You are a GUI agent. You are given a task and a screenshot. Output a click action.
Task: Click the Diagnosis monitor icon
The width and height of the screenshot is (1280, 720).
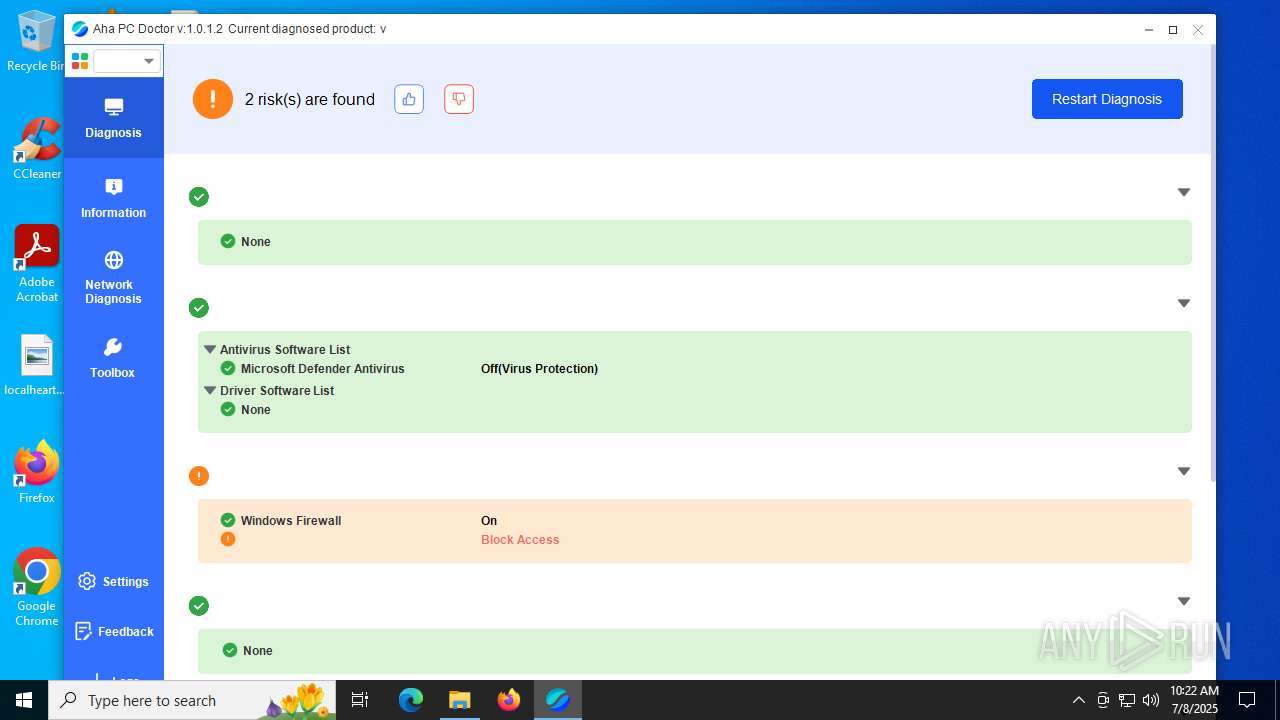click(113, 107)
